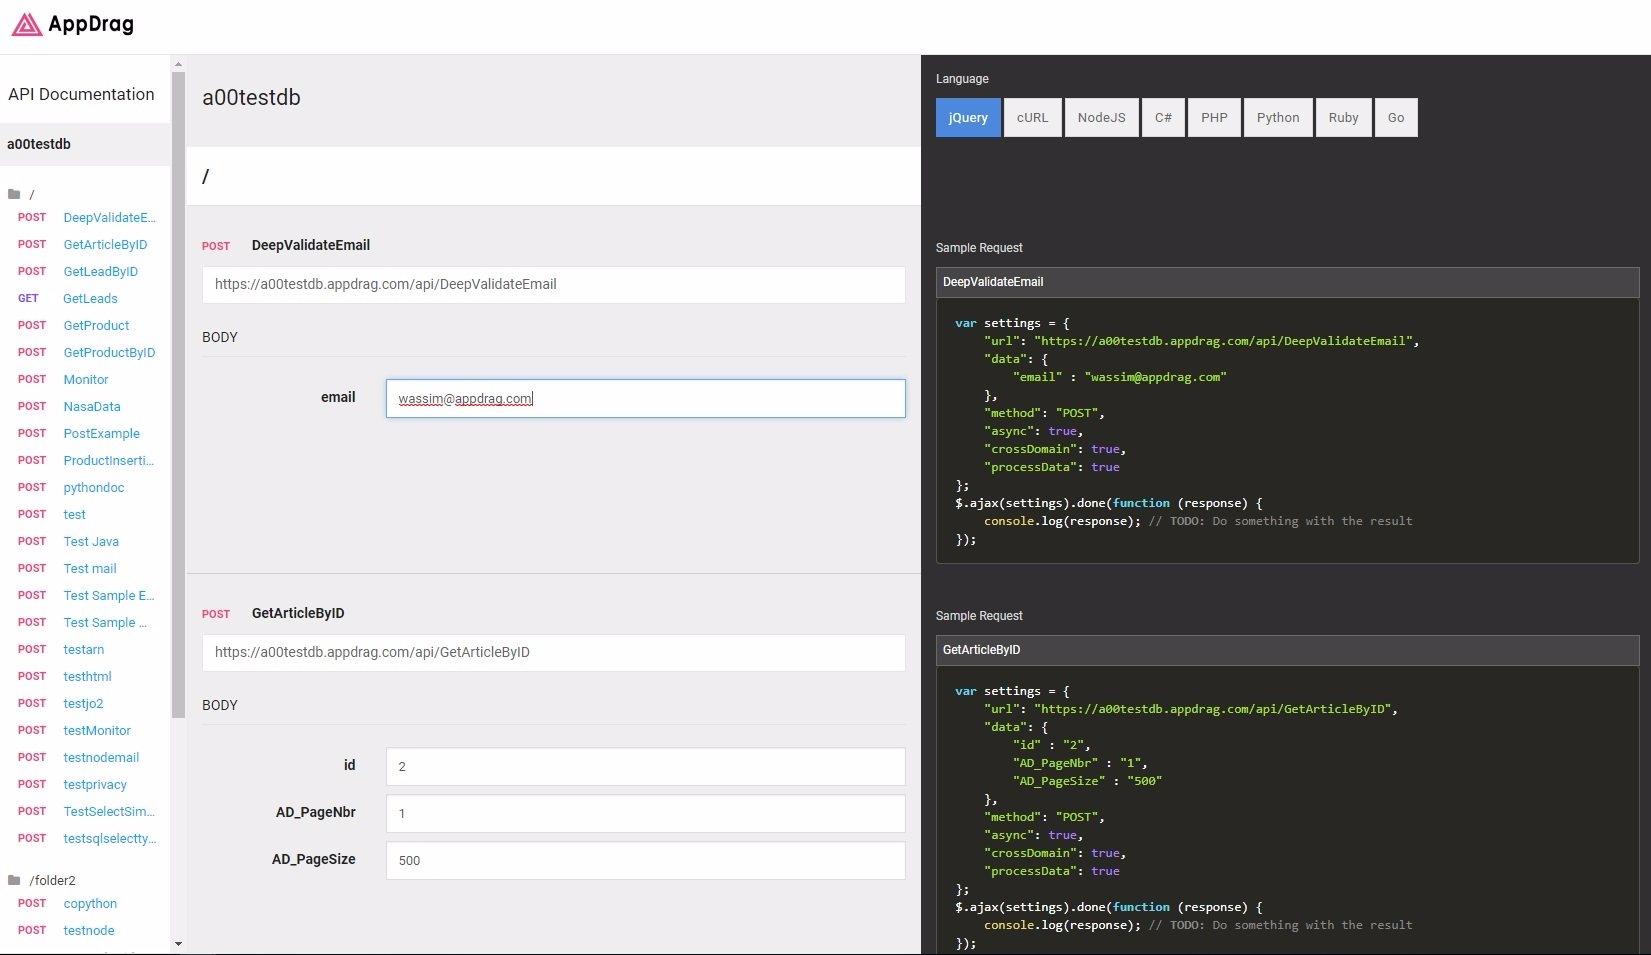Open GetProduct endpoint in sidebar
The image size is (1651, 955).
(96, 325)
